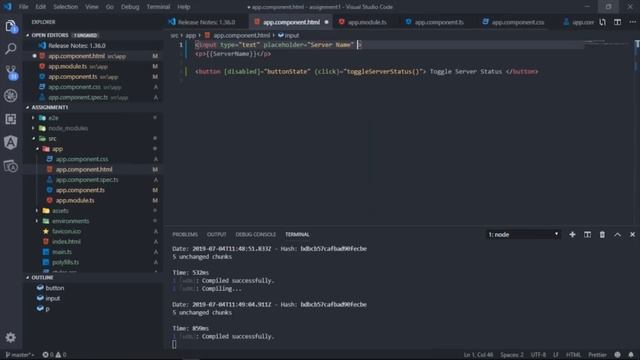Image resolution: width=640 pixels, height=360 pixels.
Task: Close the unsaved app.component.html tab dot
Action: pyautogui.click(x=326, y=22)
